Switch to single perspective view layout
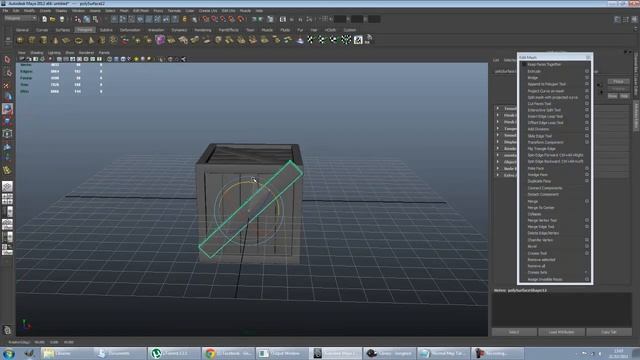The image size is (640, 360). 7,187
